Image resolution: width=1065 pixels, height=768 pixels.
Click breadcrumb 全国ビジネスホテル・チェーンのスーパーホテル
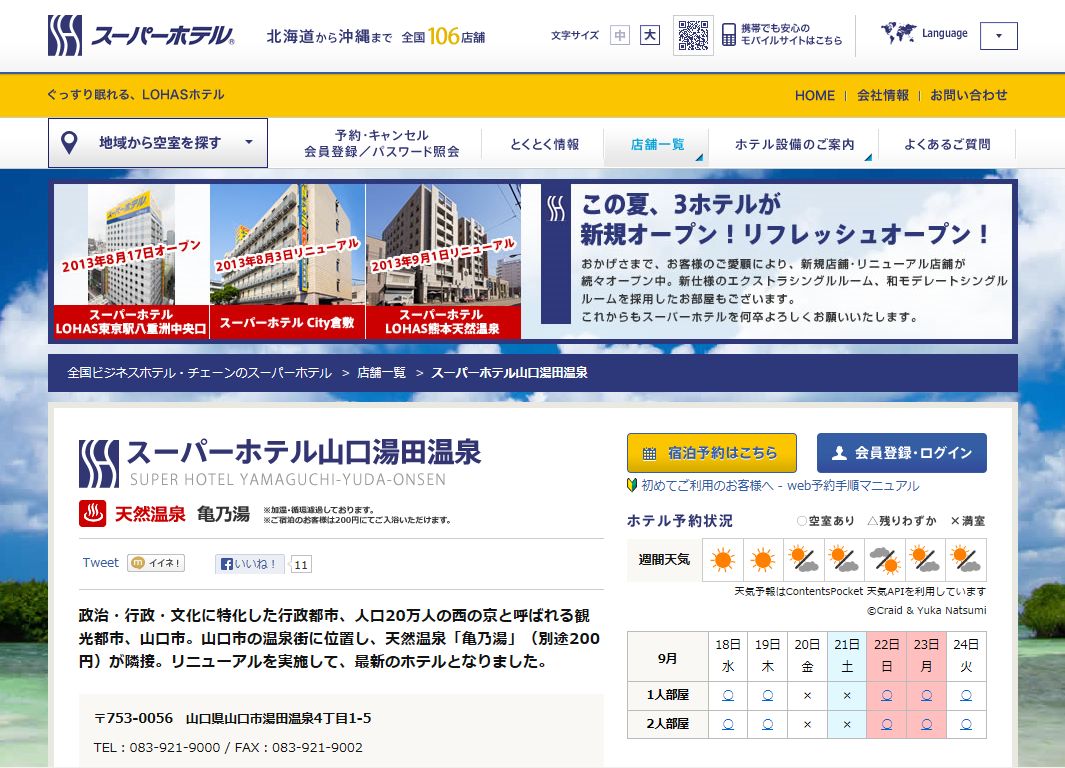pyautogui.click(x=199, y=373)
